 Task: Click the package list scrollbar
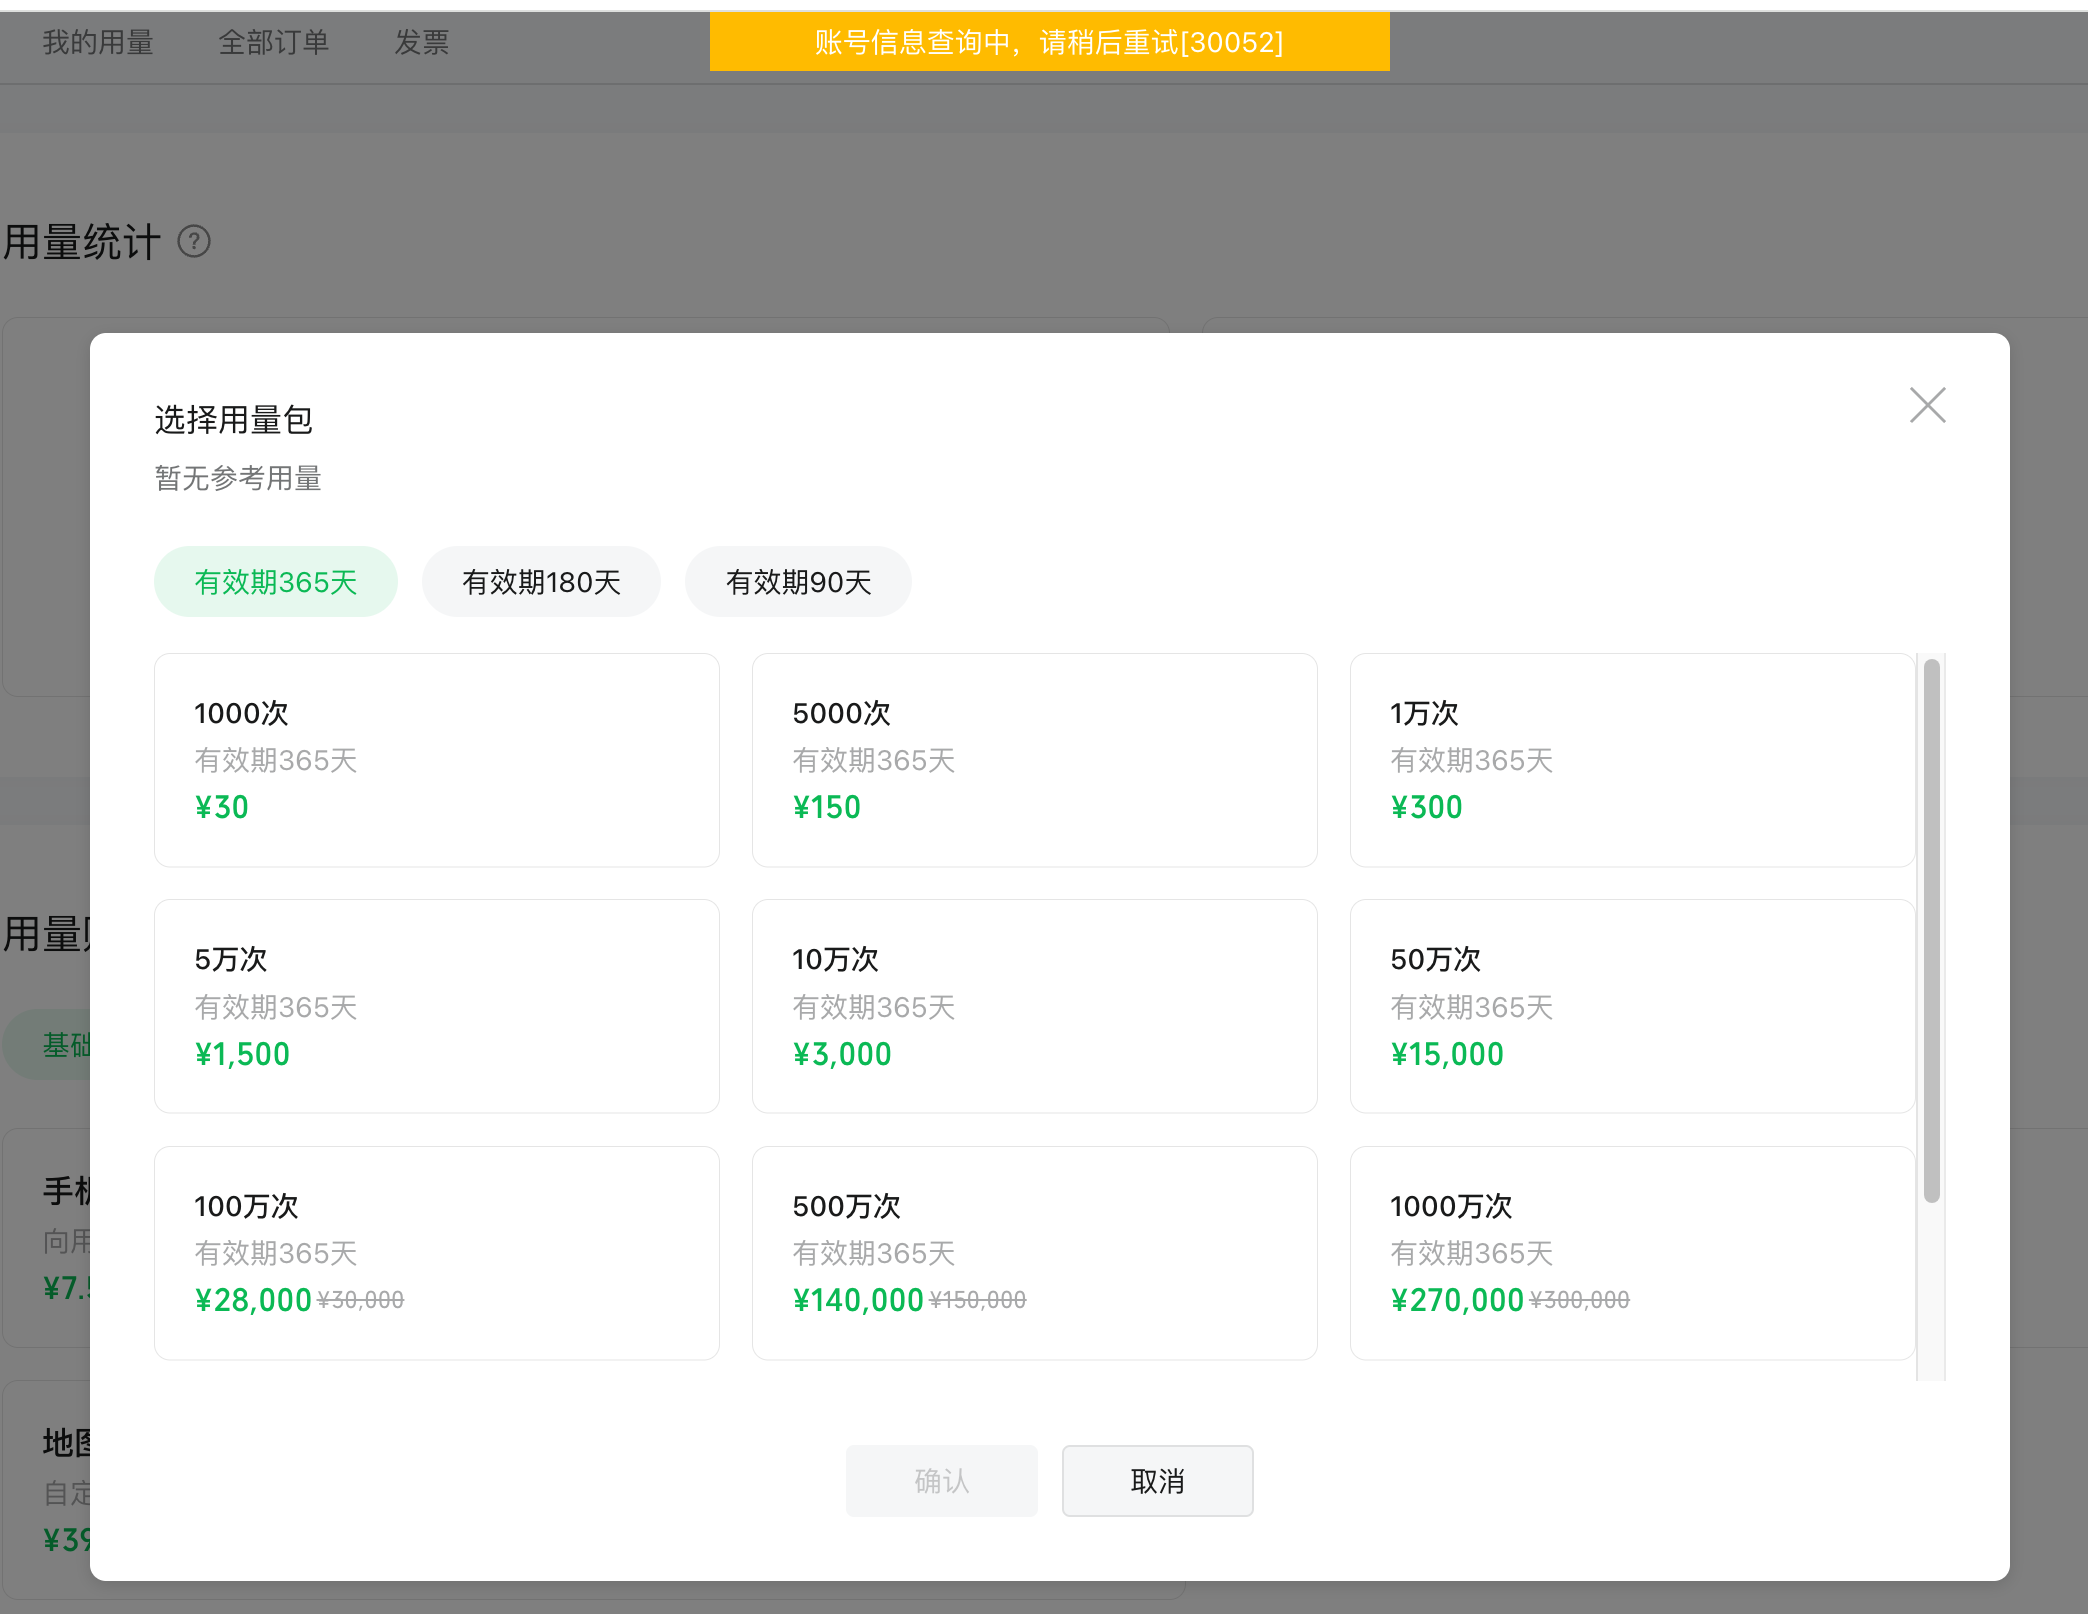[1931, 930]
